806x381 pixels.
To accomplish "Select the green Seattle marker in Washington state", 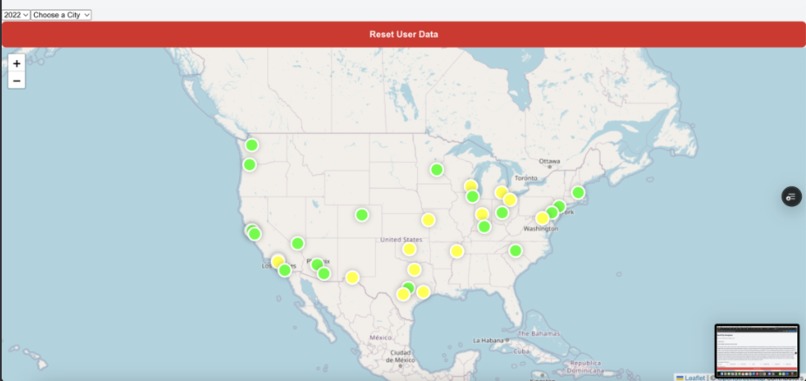I will tap(251, 145).
